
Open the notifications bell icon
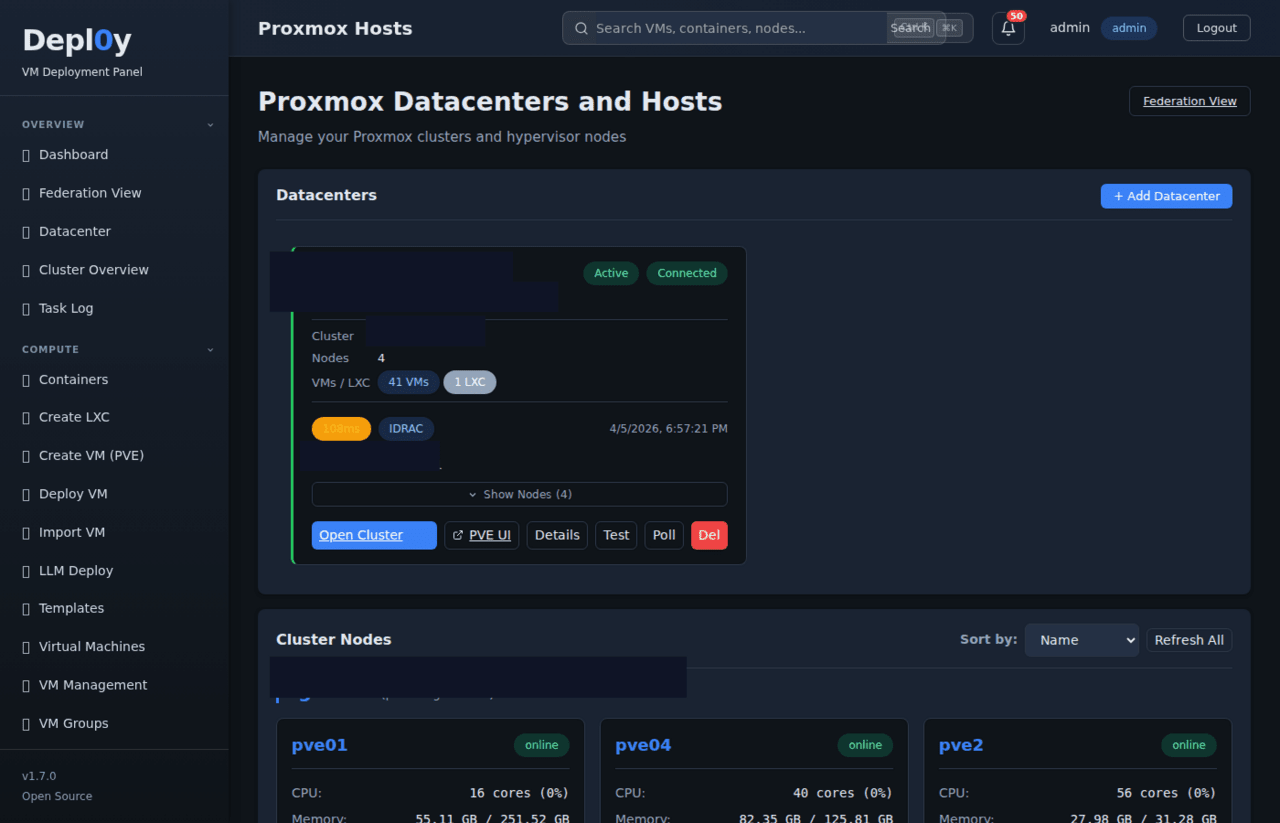coord(1008,28)
